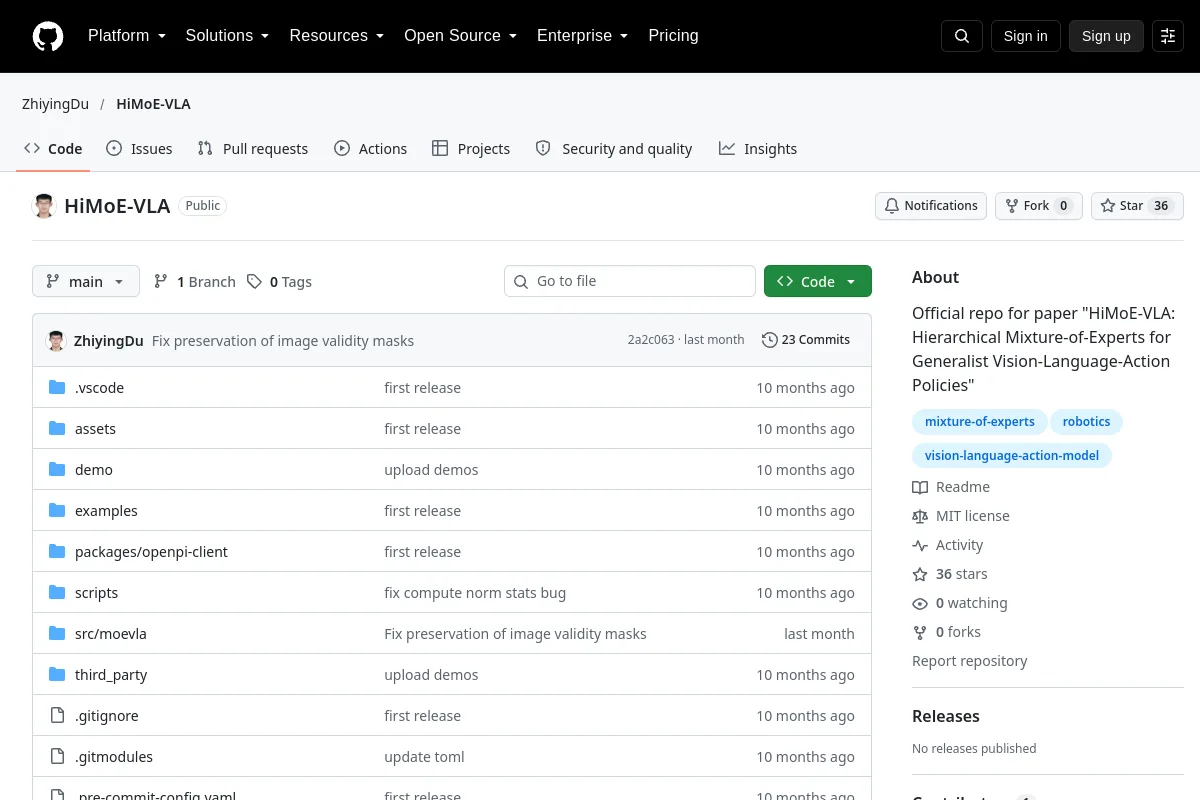This screenshot has width=1200, height=800.
Task: Click the fork icon beside 0 forks
Action: click(920, 633)
